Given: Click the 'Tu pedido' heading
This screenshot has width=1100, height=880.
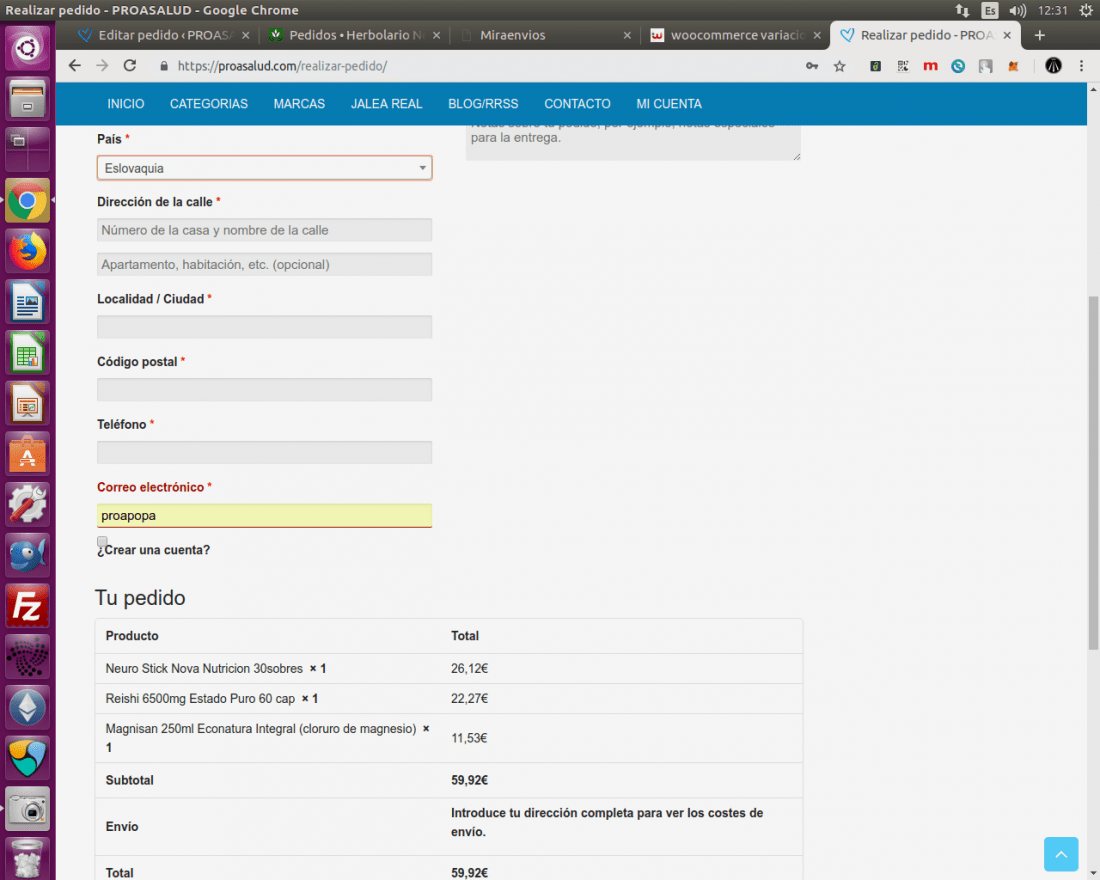Looking at the screenshot, I should point(140,598).
